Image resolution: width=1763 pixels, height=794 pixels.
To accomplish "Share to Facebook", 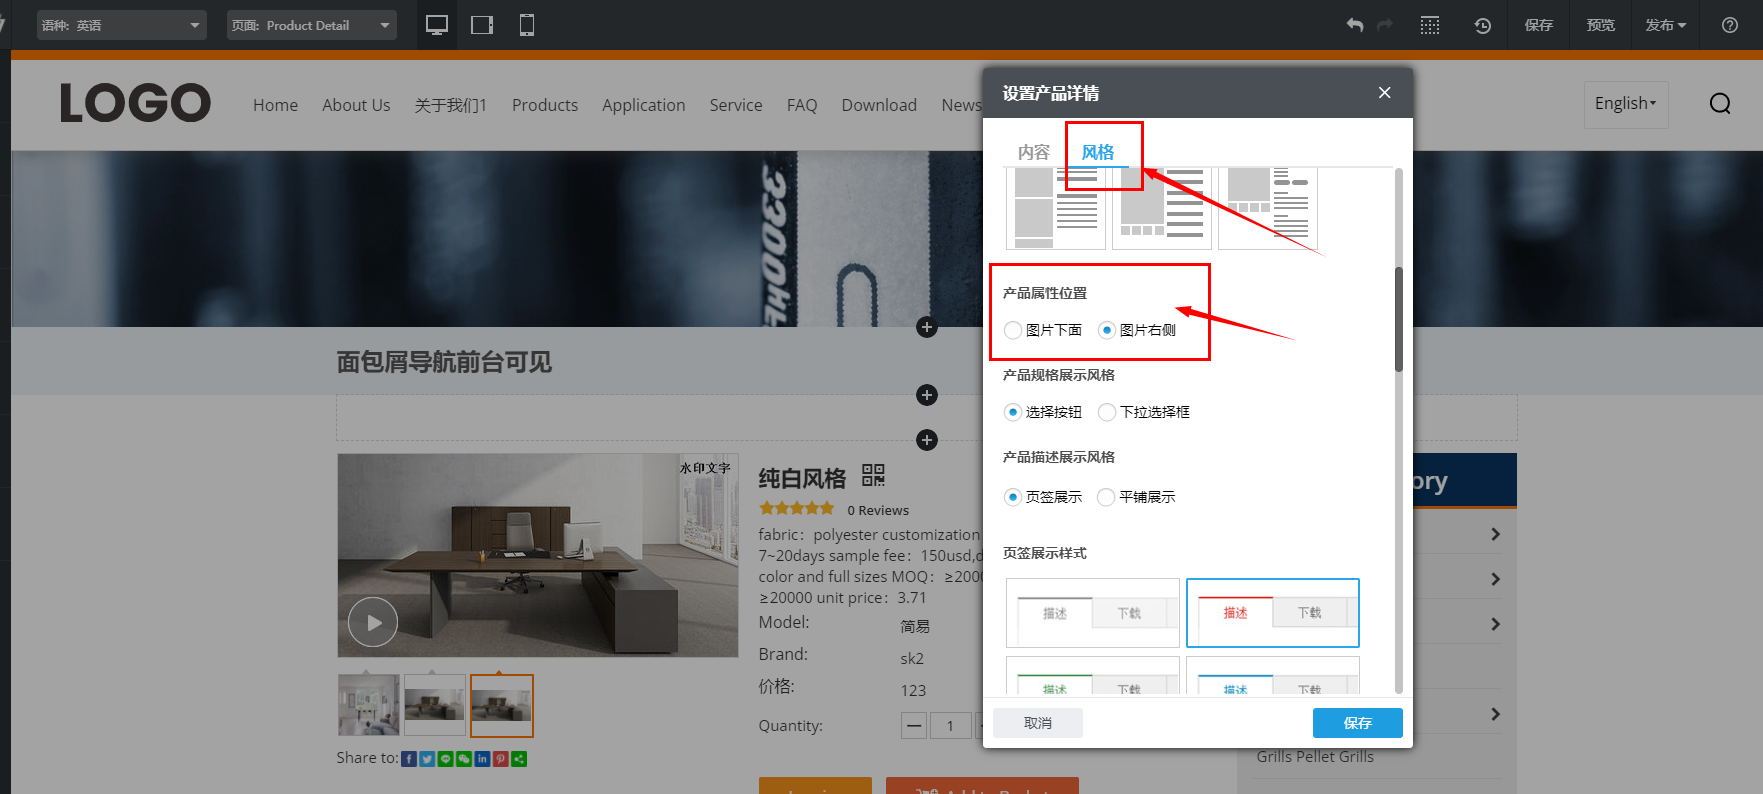I will (408, 759).
